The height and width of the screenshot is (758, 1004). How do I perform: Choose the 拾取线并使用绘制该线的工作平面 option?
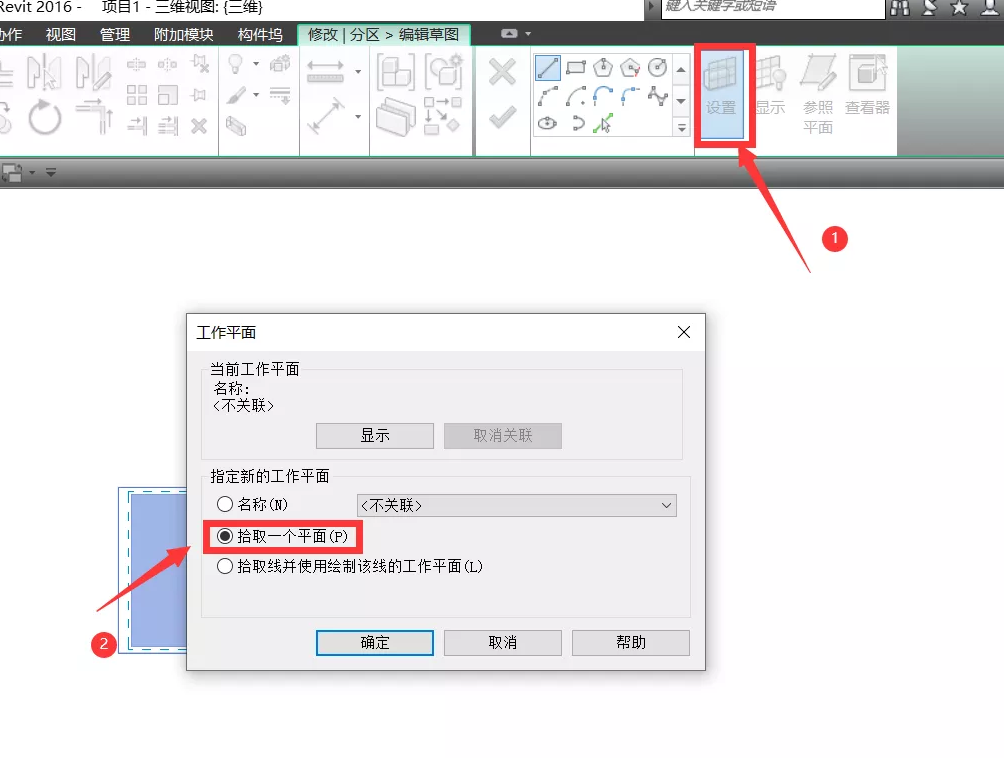225,567
